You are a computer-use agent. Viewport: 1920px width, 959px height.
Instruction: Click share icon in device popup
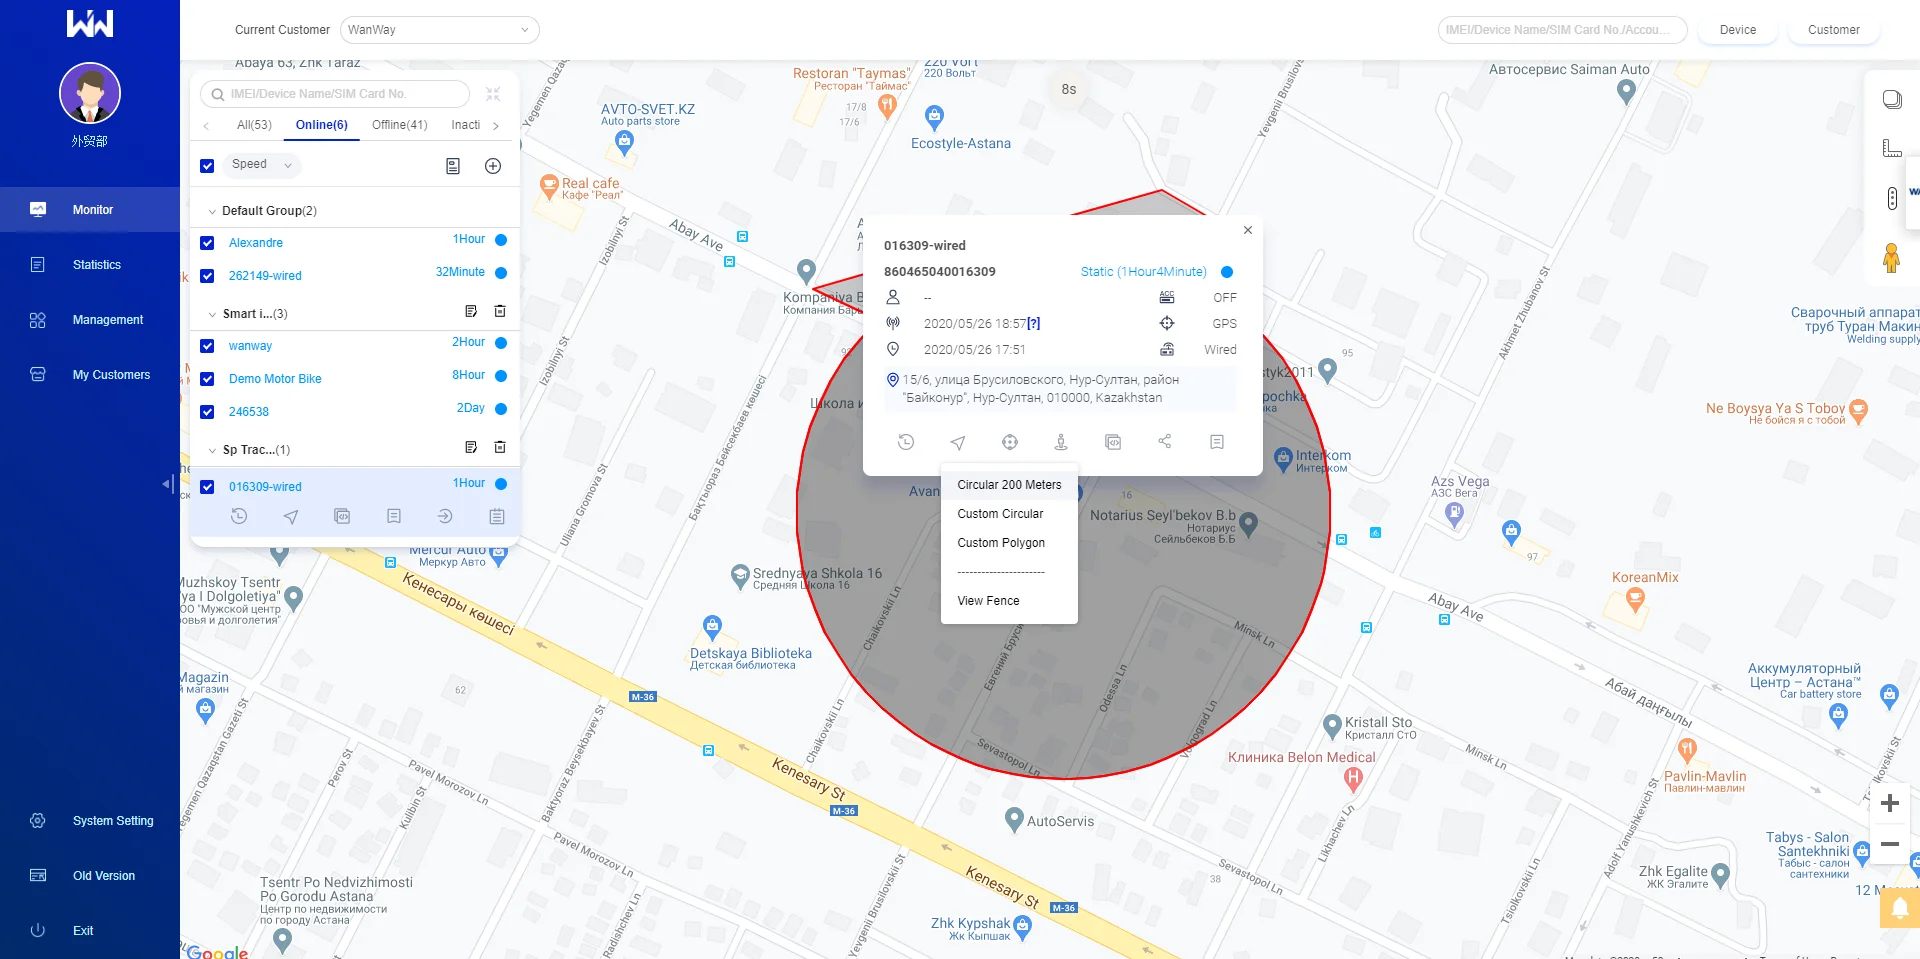point(1165,442)
